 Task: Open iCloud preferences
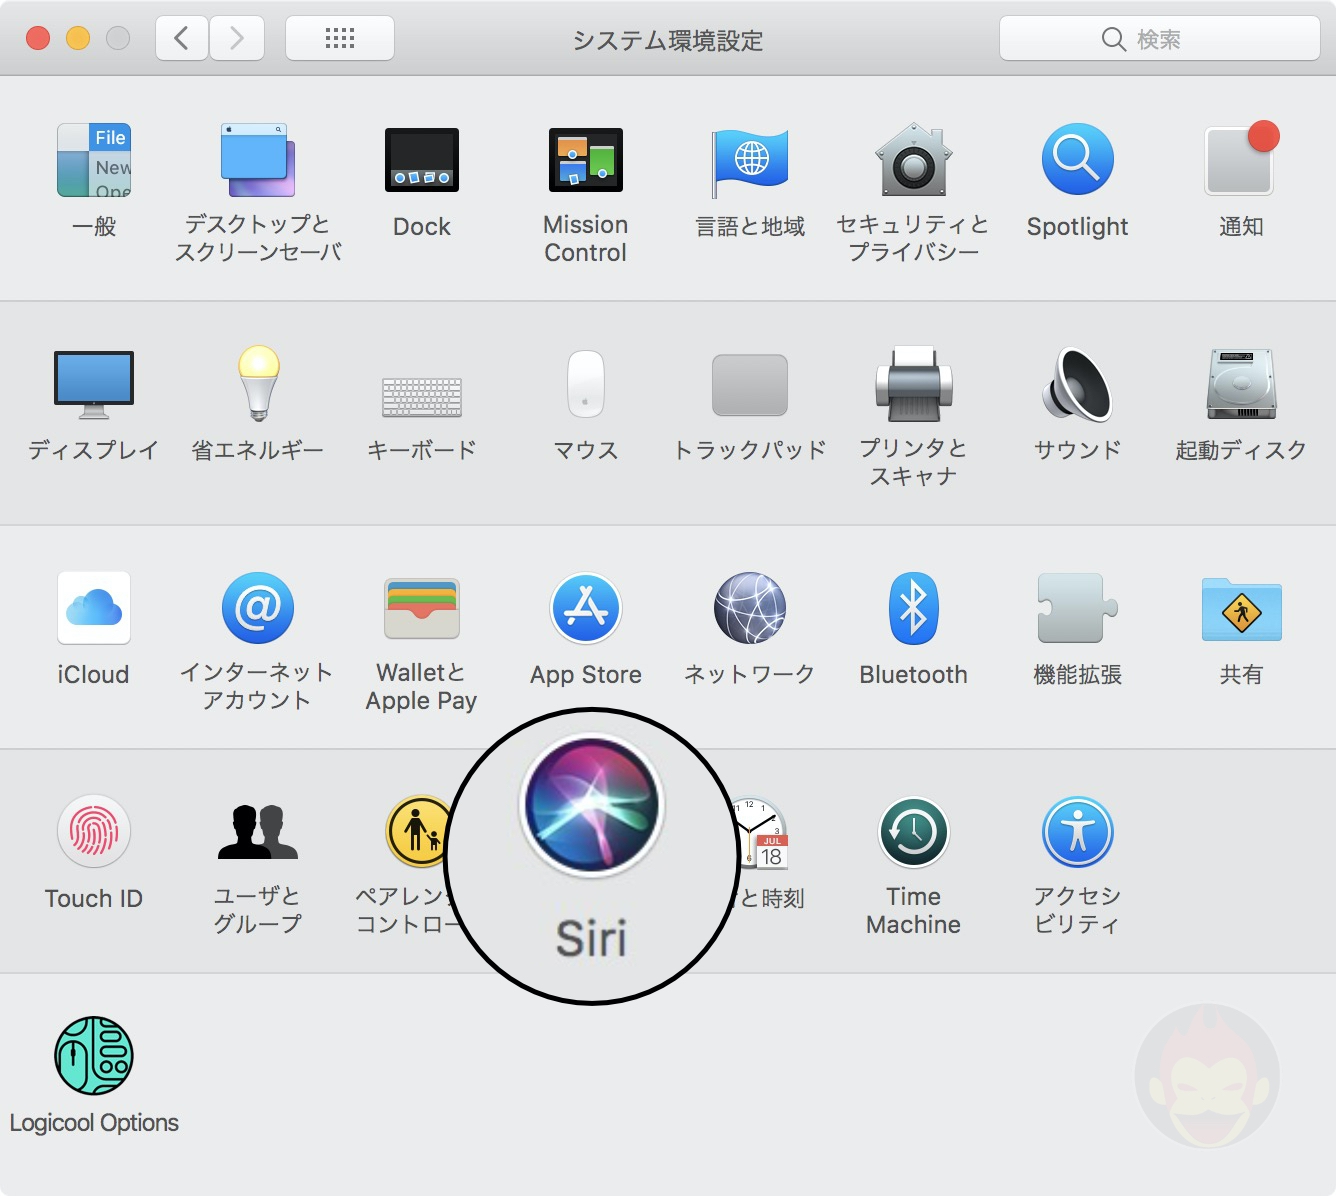pyautogui.click(x=94, y=608)
